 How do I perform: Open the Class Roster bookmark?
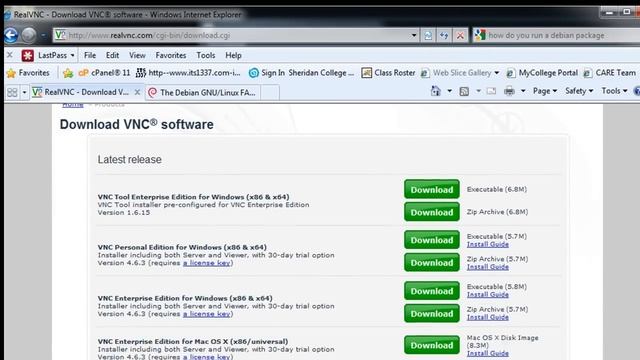[x=389, y=73]
